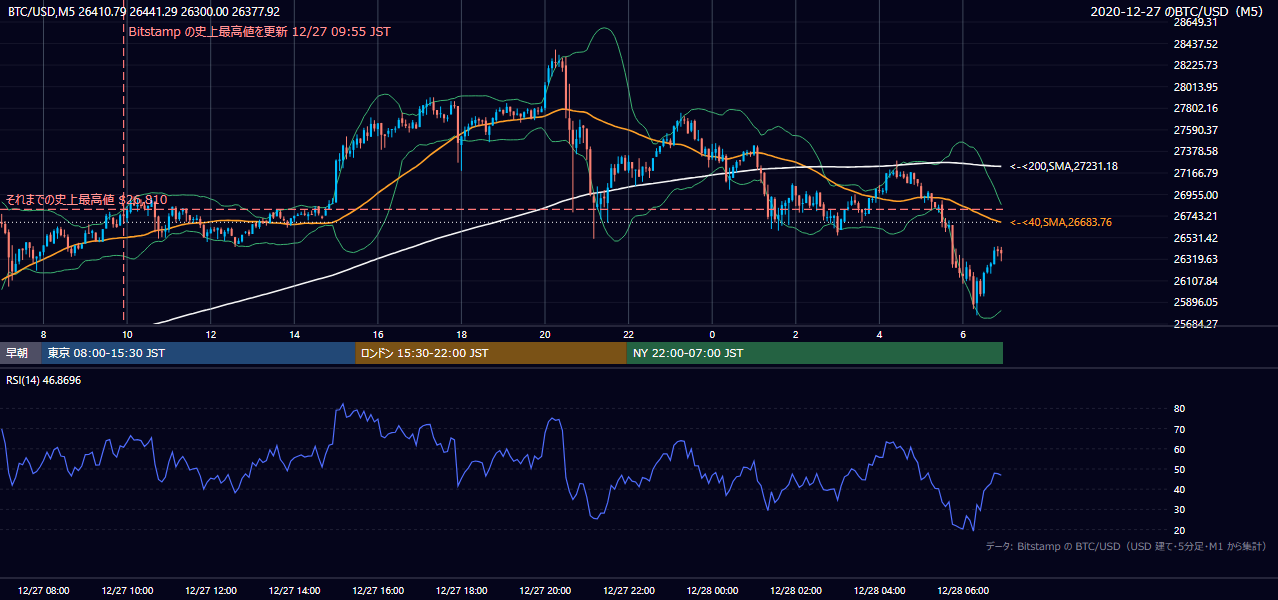Screen dimensions: 1278x600
Task: Click the 12/27 18:00 date label
Action: pyautogui.click(x=462, y=591)
